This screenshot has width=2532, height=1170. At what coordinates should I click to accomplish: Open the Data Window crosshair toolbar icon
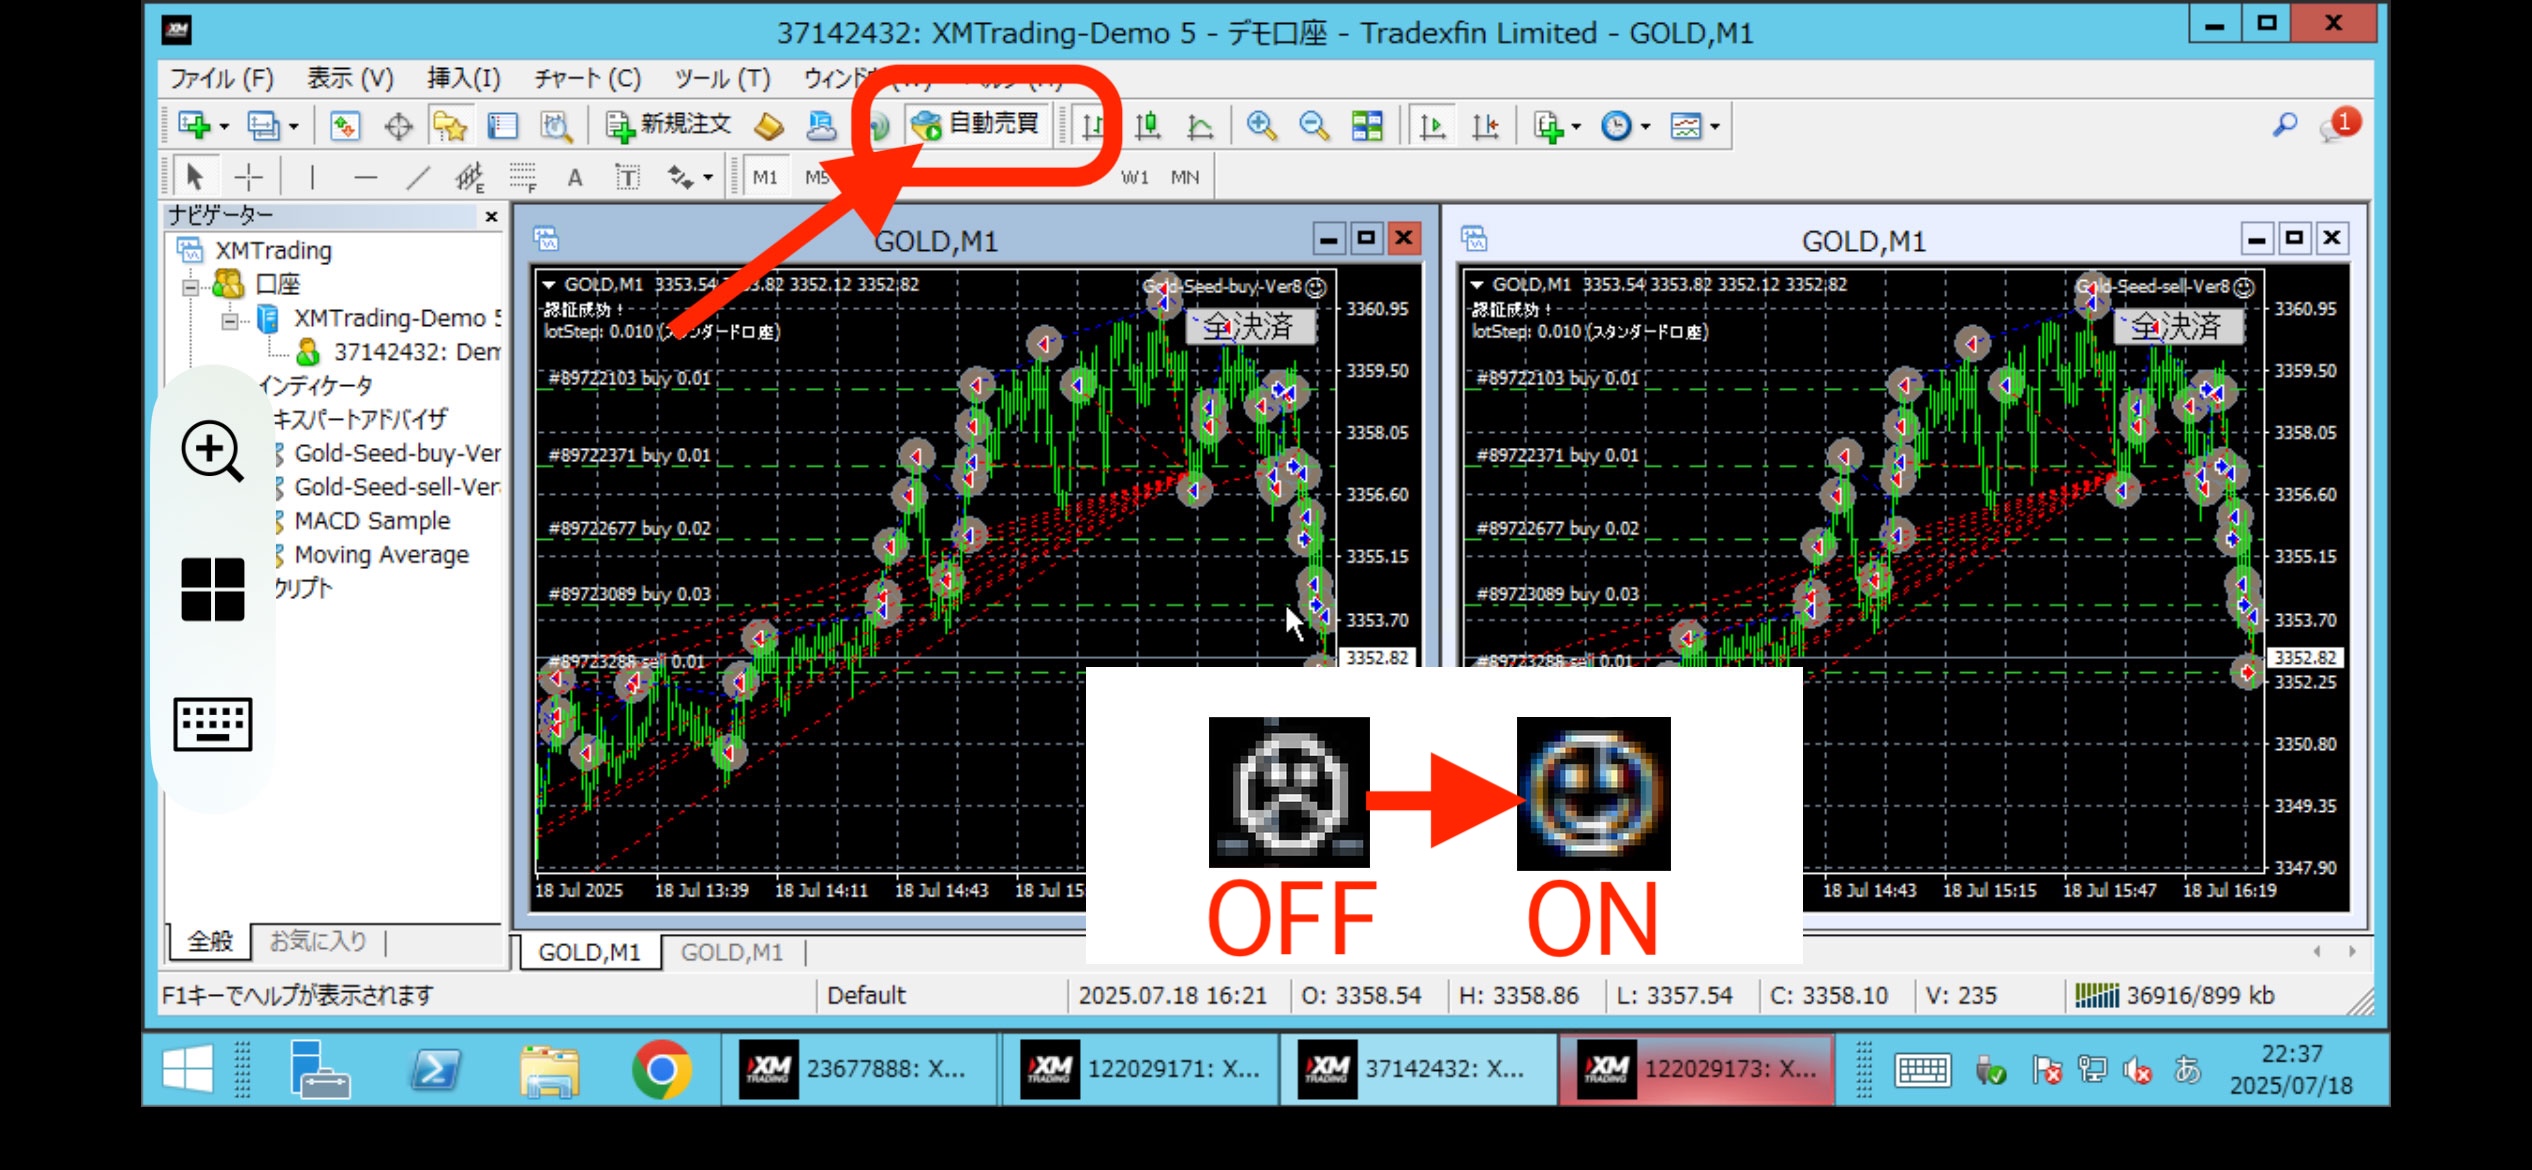pos(398,127)
